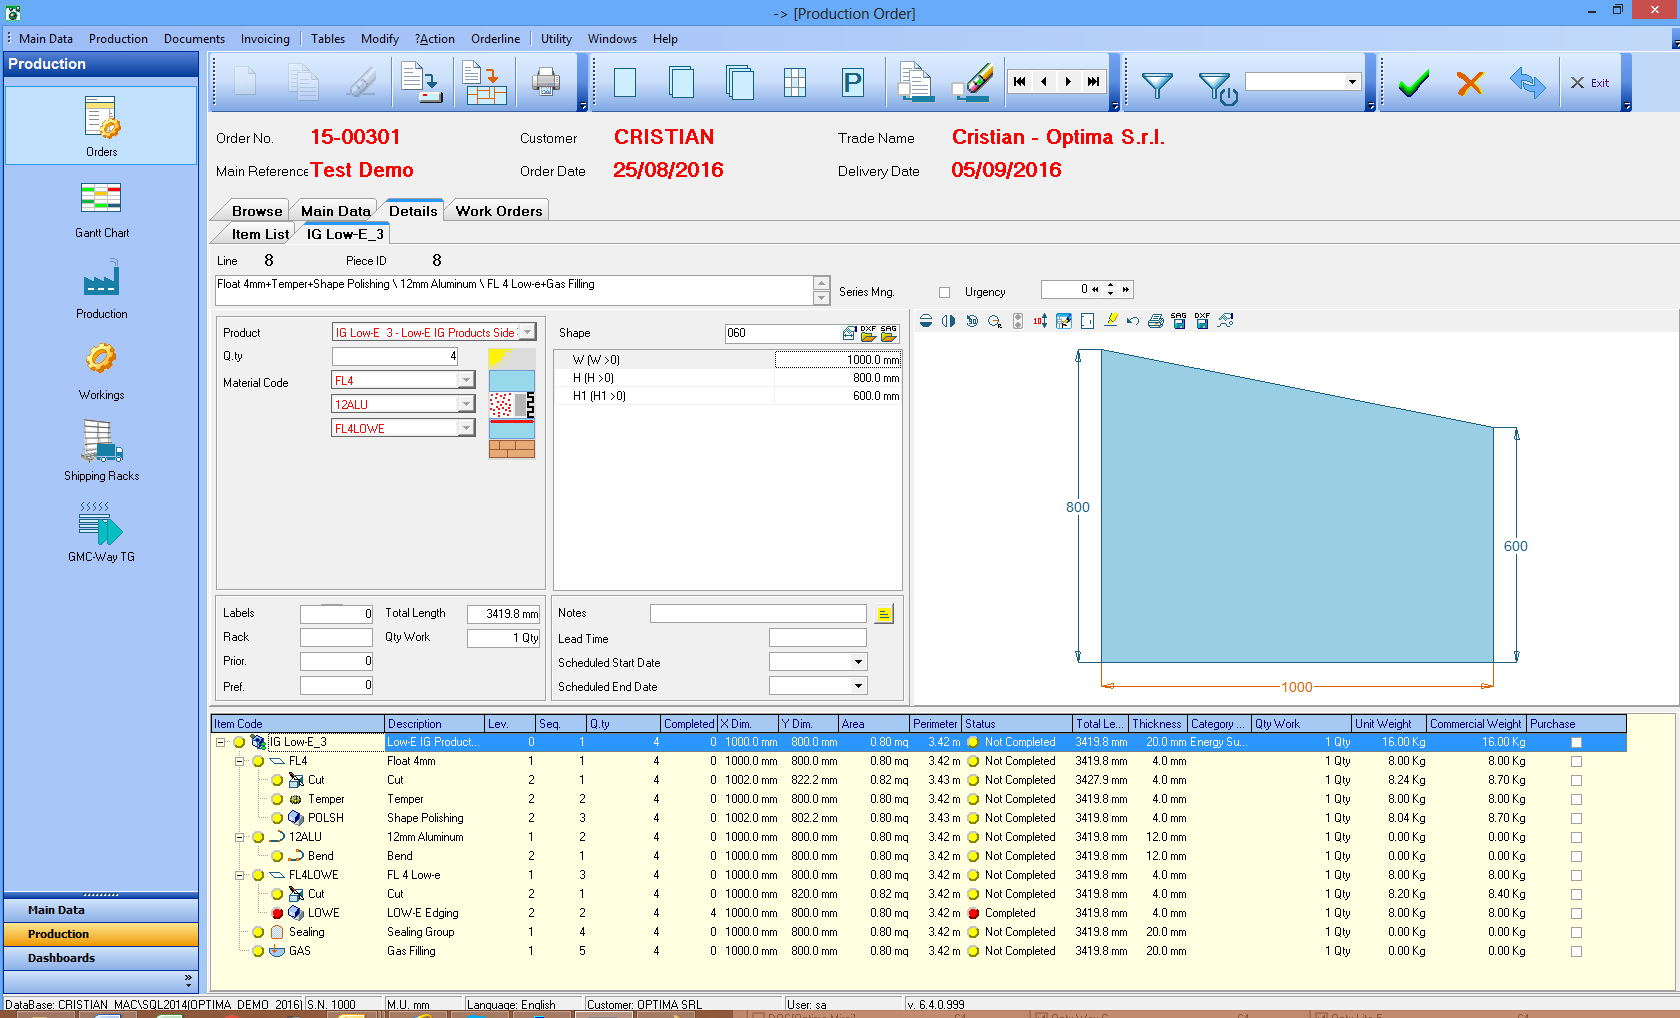Click the undo arrow in shape toolbar
1680x1018 pixels.
[1133, 321]
